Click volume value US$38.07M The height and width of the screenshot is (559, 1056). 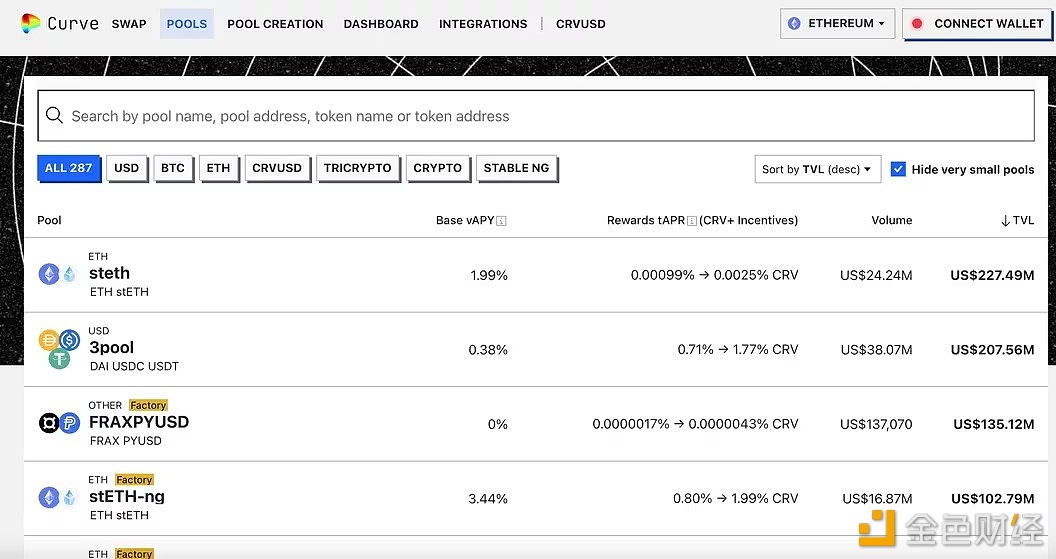[x=876, y=350]
